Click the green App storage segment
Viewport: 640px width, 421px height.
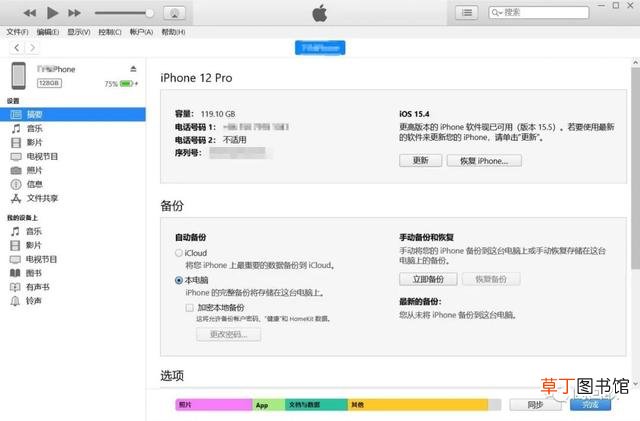point(269,405)
